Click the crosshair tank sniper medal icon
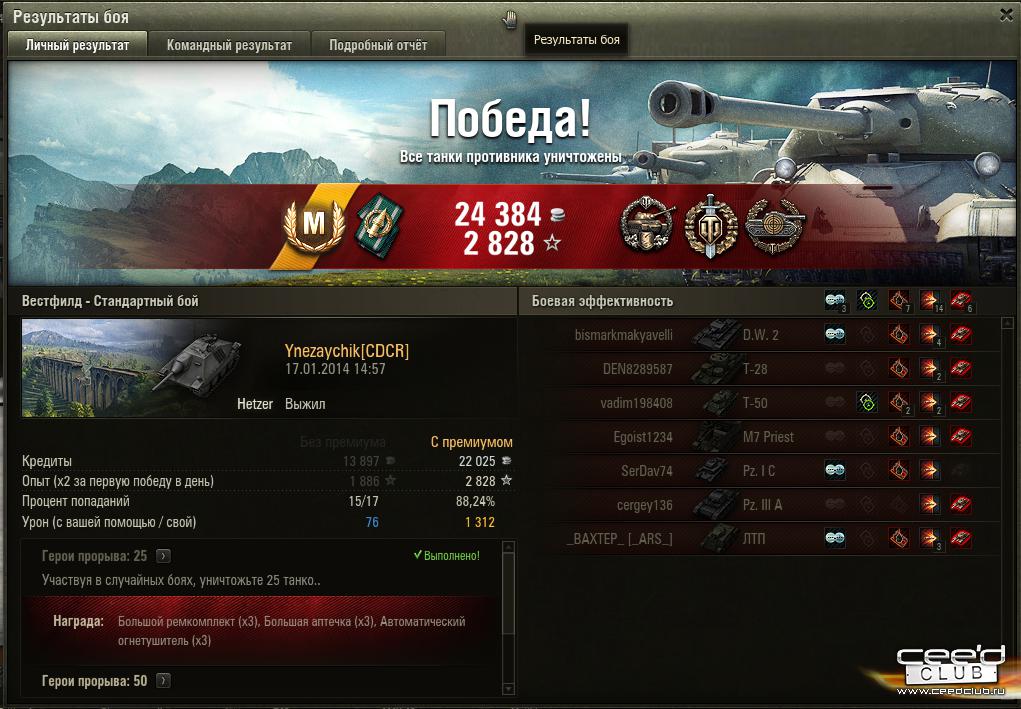The height and width of the screenshot is (709, 1021). [x=774, y=225]
